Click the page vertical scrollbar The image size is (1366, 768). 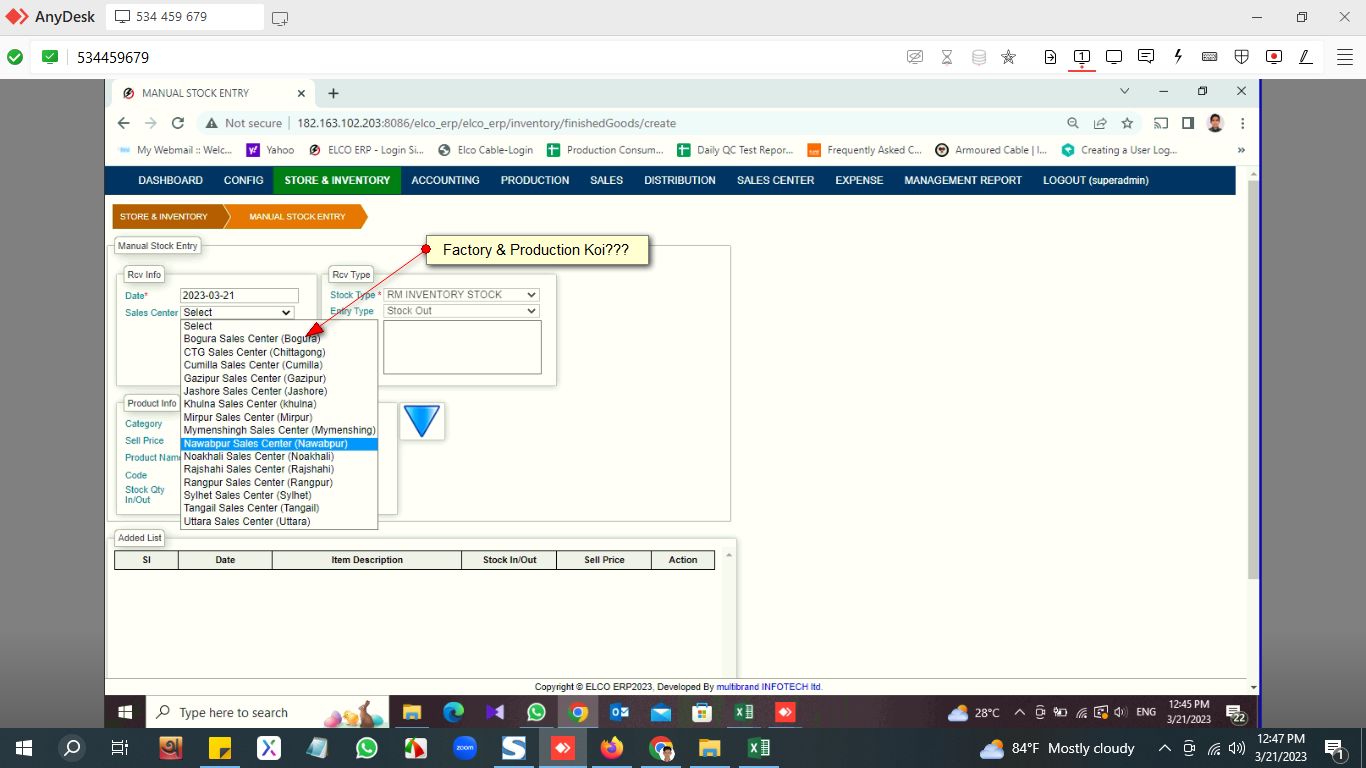tap(1254, 380)
